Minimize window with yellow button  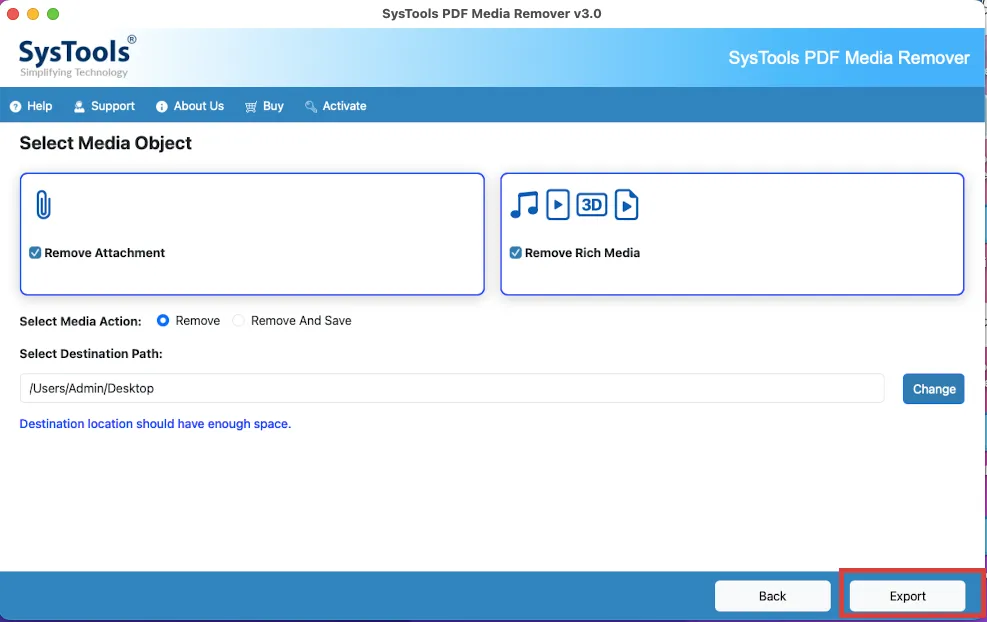33,14
